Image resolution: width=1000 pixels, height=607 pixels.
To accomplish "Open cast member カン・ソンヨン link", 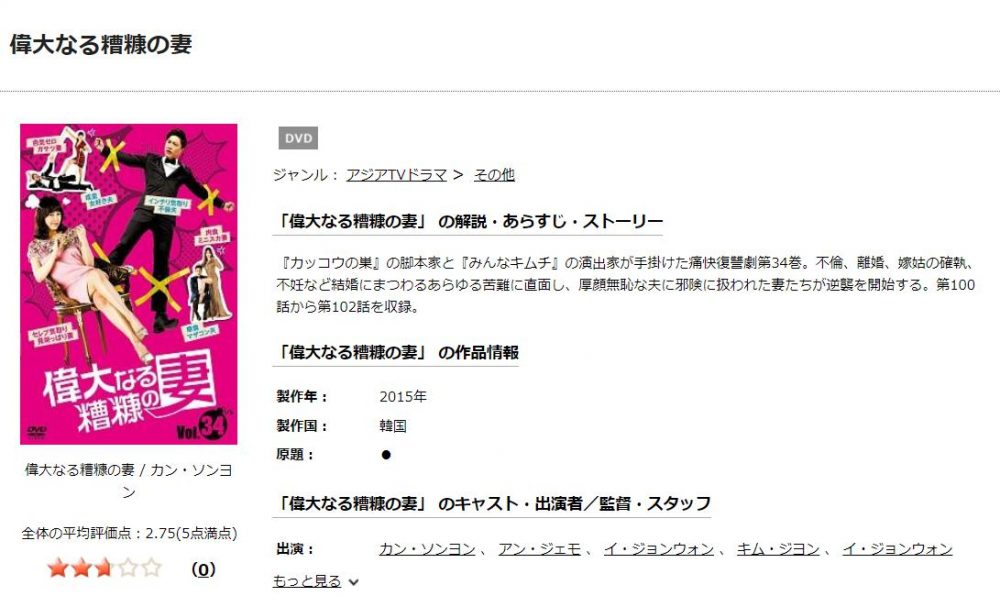I will pos(427,549).
